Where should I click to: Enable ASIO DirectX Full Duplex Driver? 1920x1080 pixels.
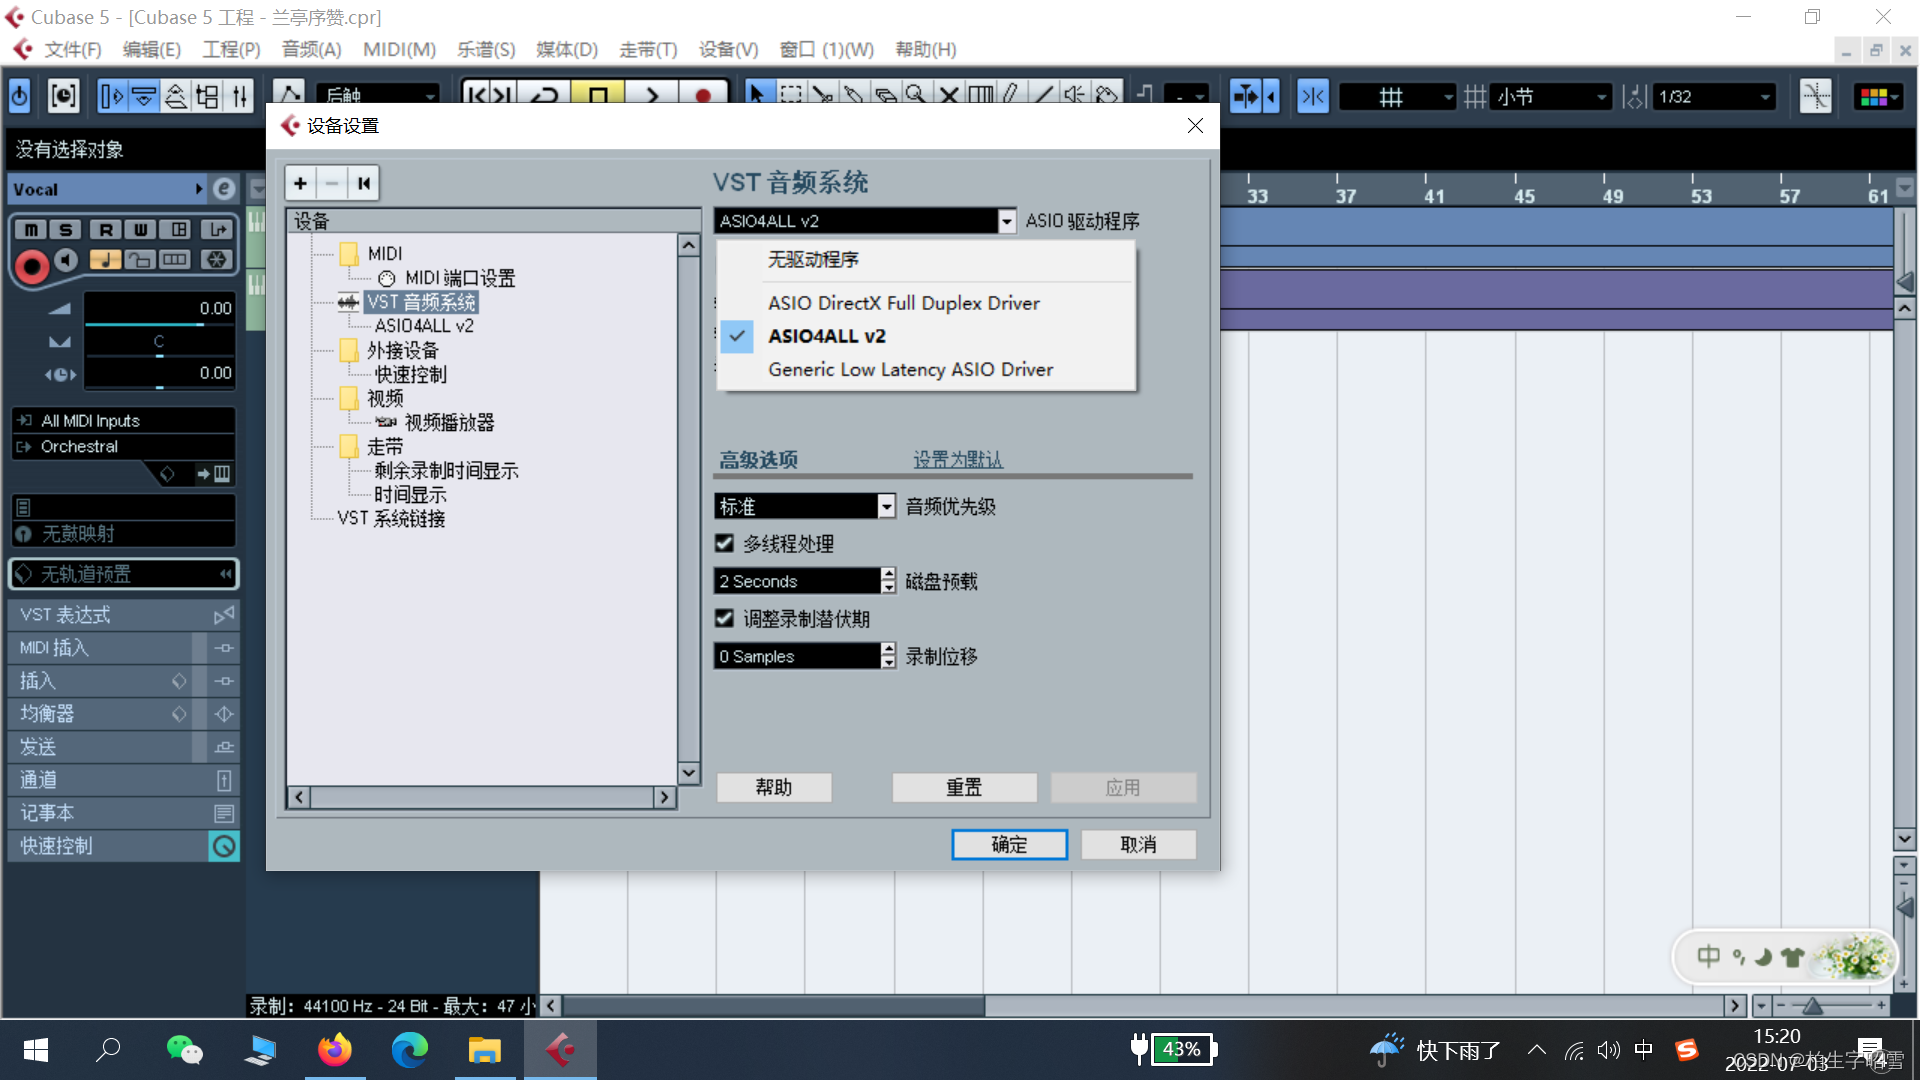[906, 302]
